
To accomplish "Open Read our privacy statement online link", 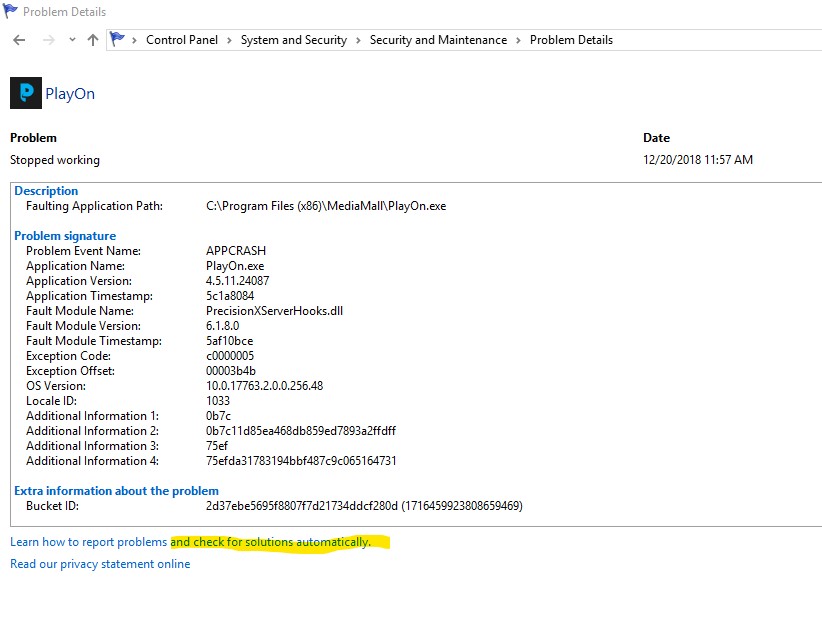I will click(x=100, y=564).
